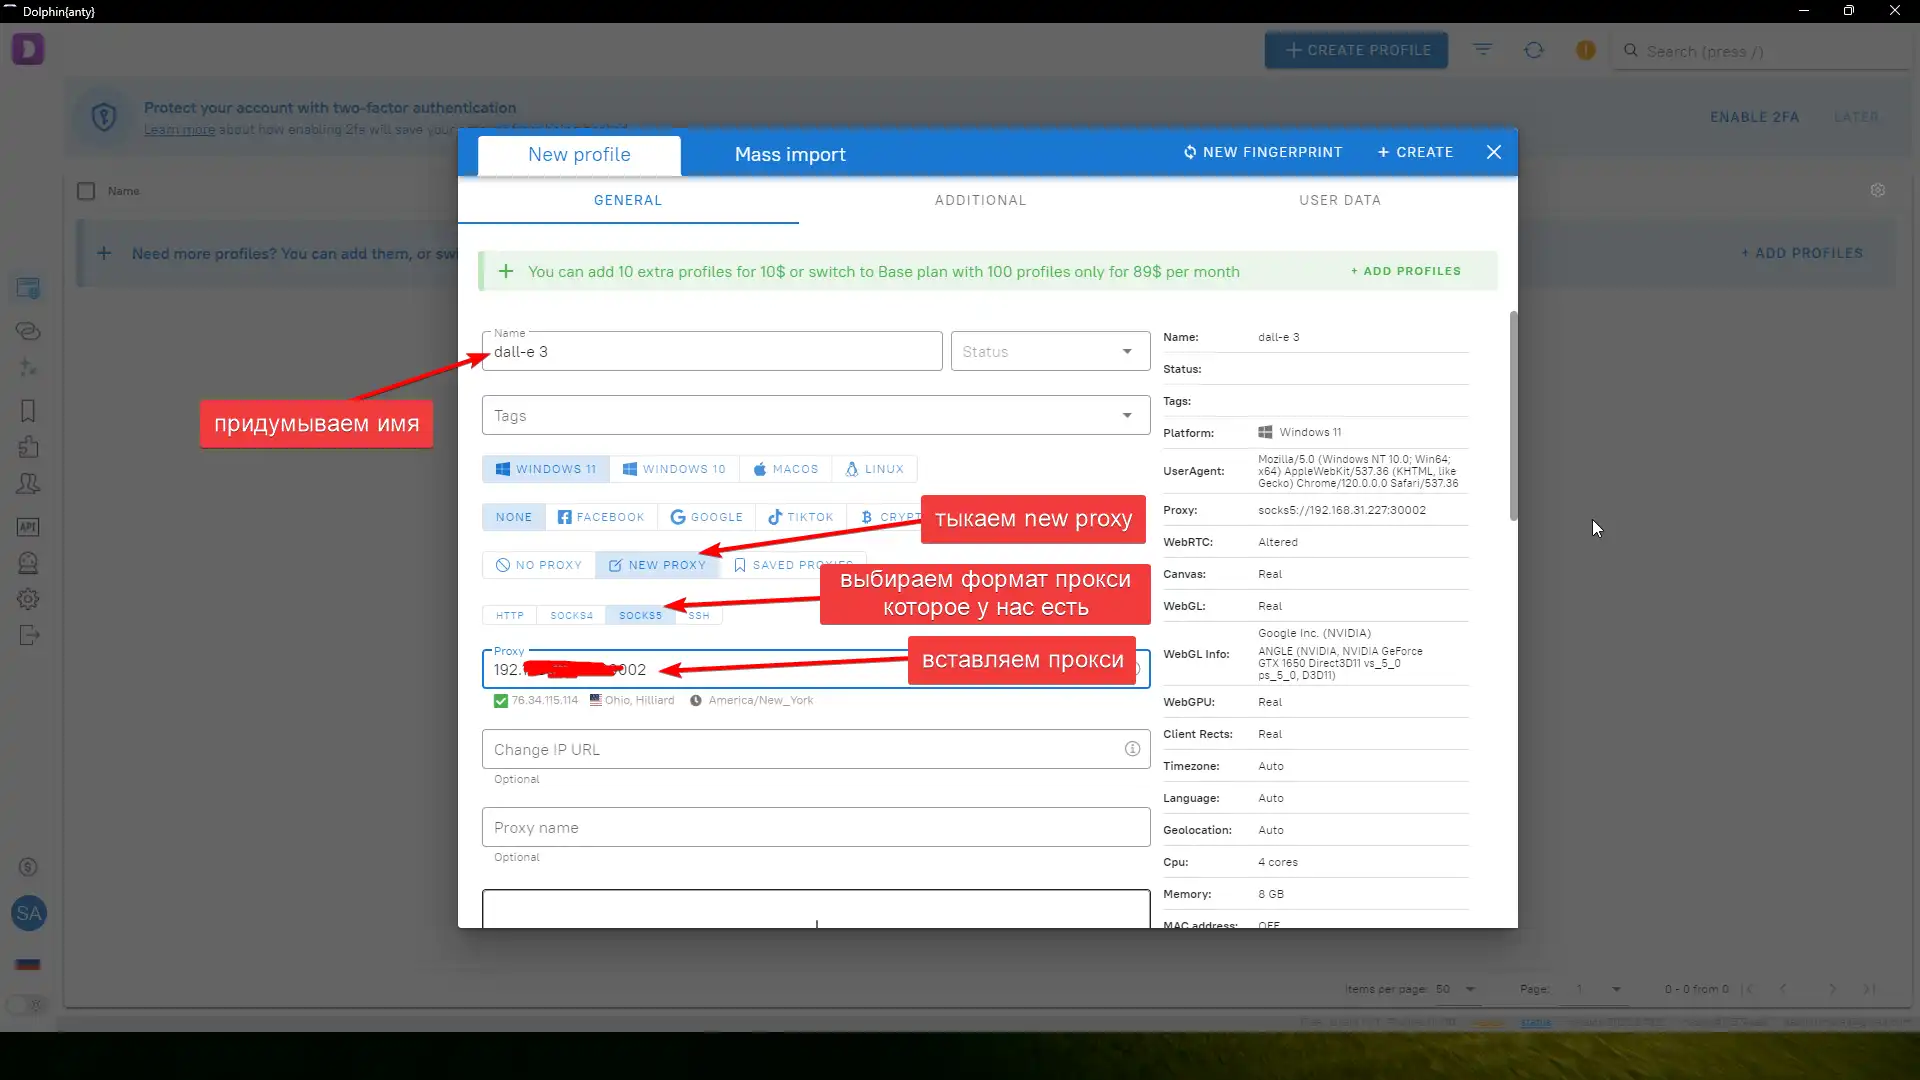Click the New Fingerprint button
The image size is (1920, 1080).
click(x=1263, y=152)
